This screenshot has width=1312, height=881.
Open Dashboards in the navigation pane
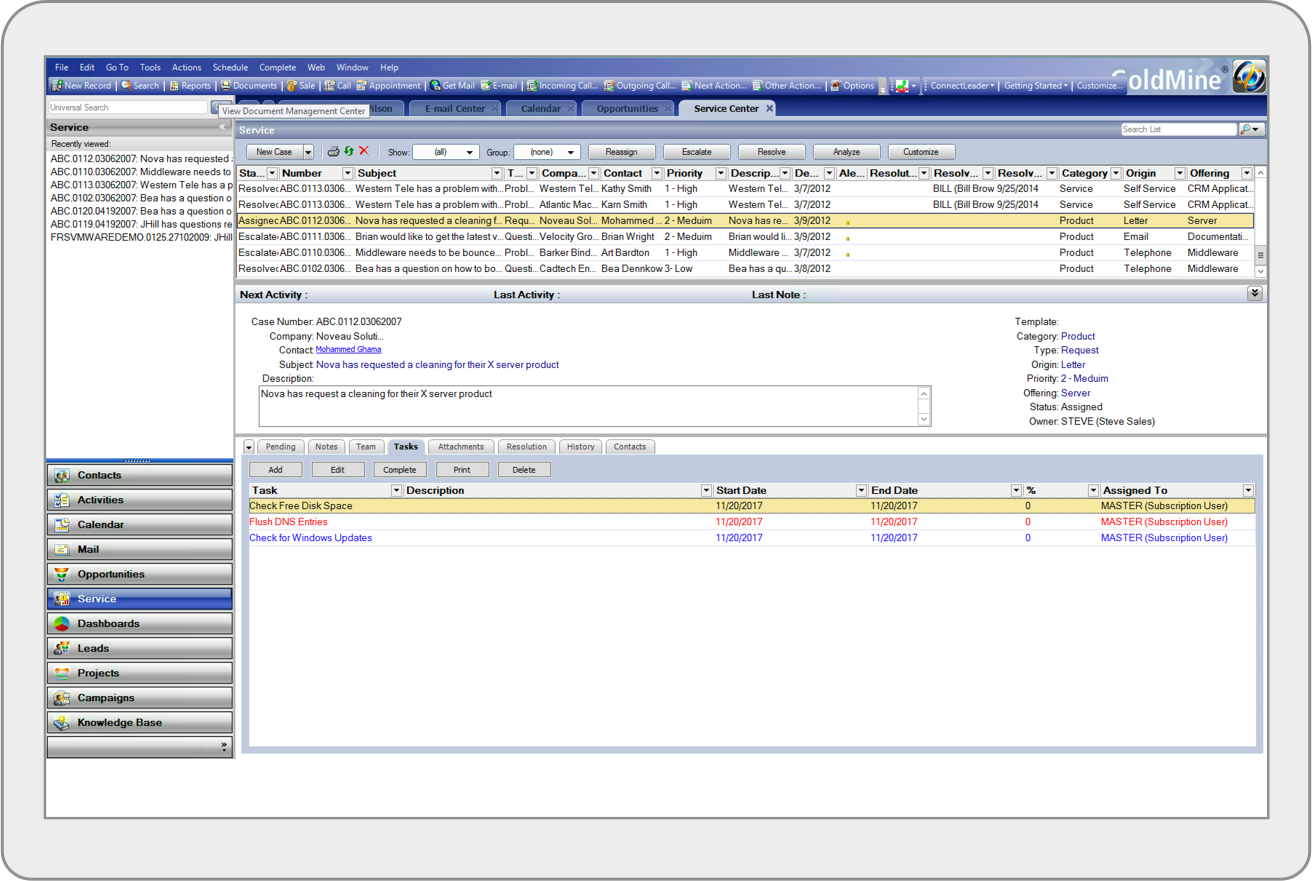tap(139, 624)
